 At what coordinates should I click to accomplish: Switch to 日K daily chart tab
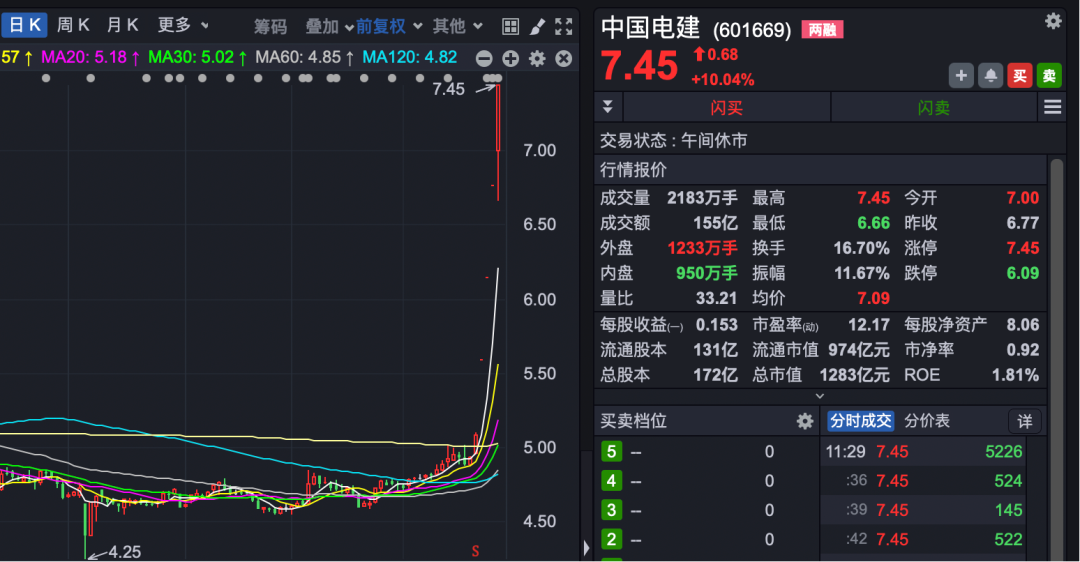(25, 25)
